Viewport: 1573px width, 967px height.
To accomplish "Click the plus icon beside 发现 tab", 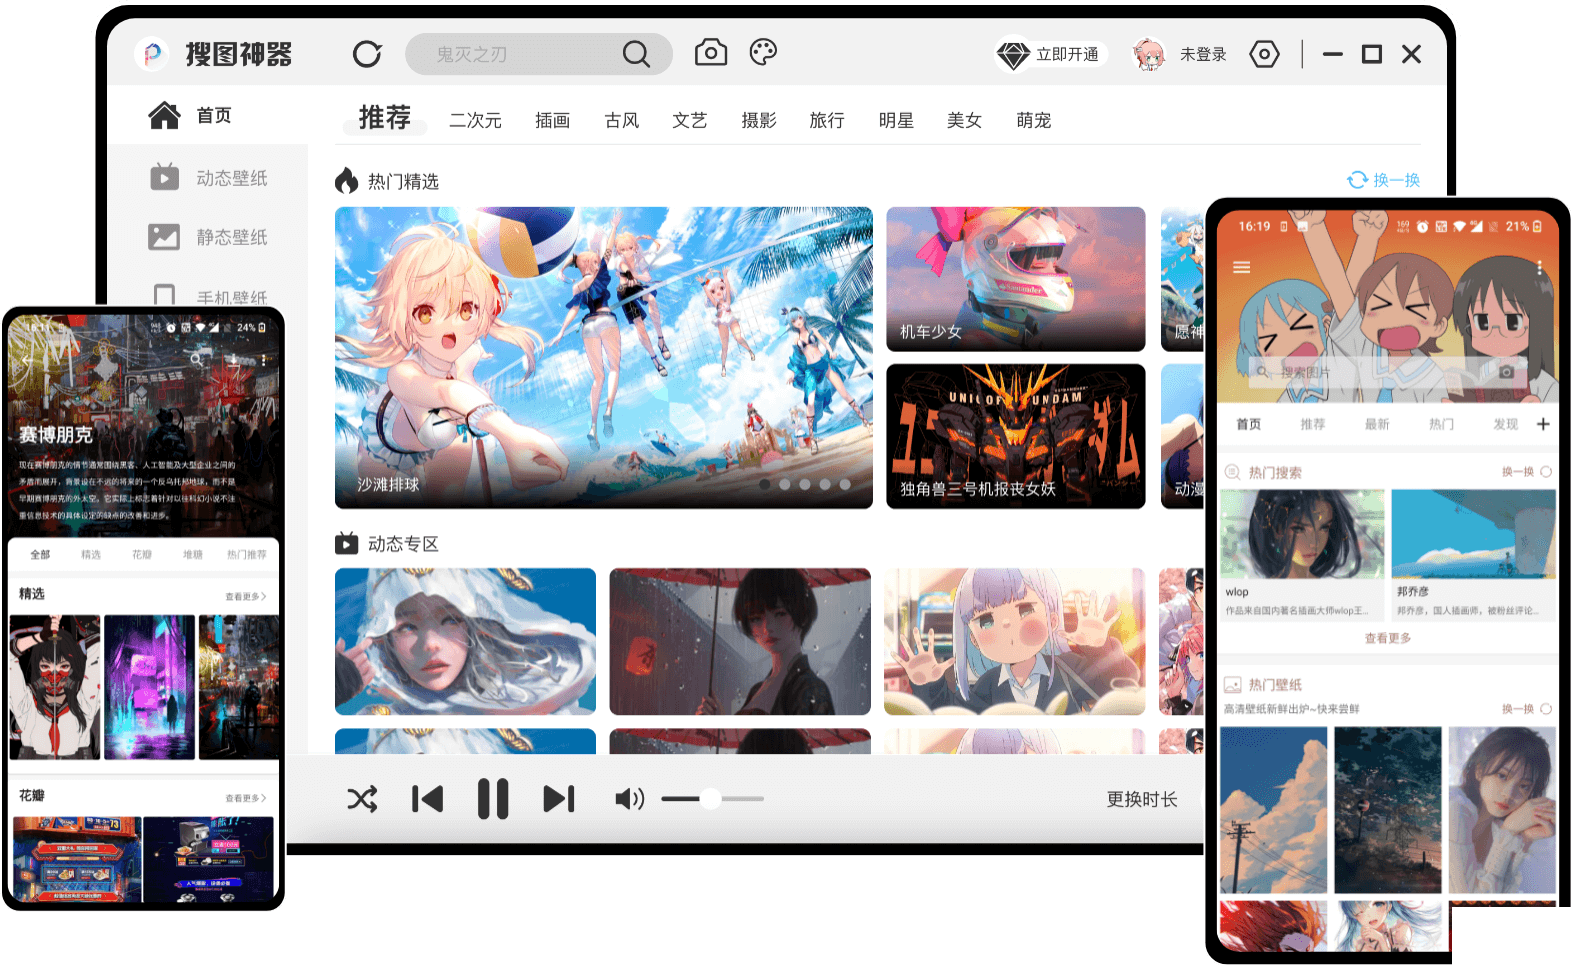I will point(1543,424).
